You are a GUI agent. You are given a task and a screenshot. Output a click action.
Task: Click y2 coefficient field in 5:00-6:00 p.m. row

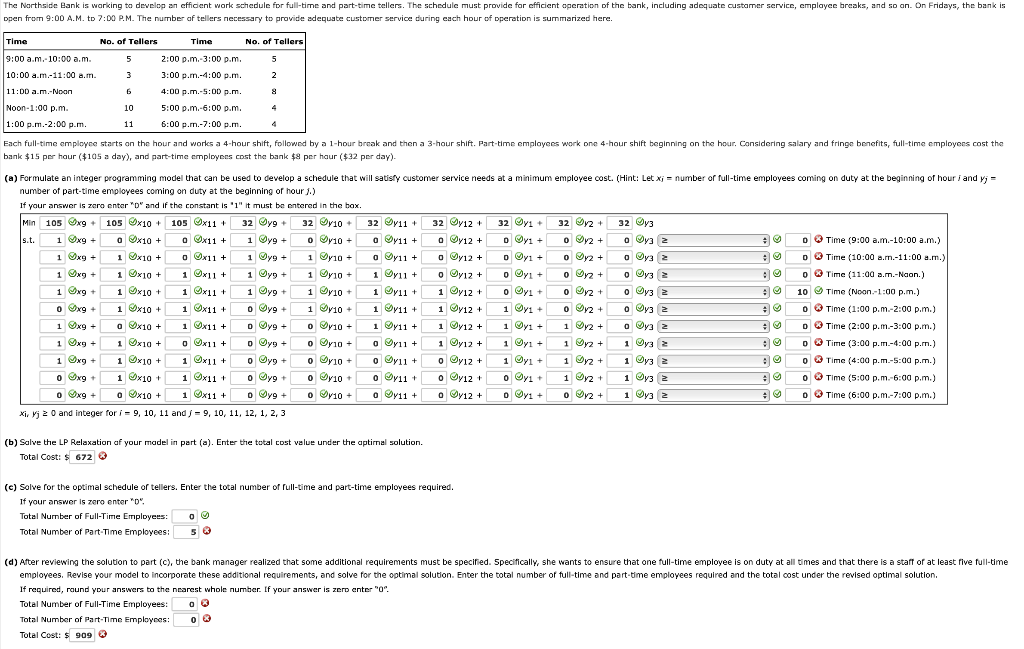[560, 378]
